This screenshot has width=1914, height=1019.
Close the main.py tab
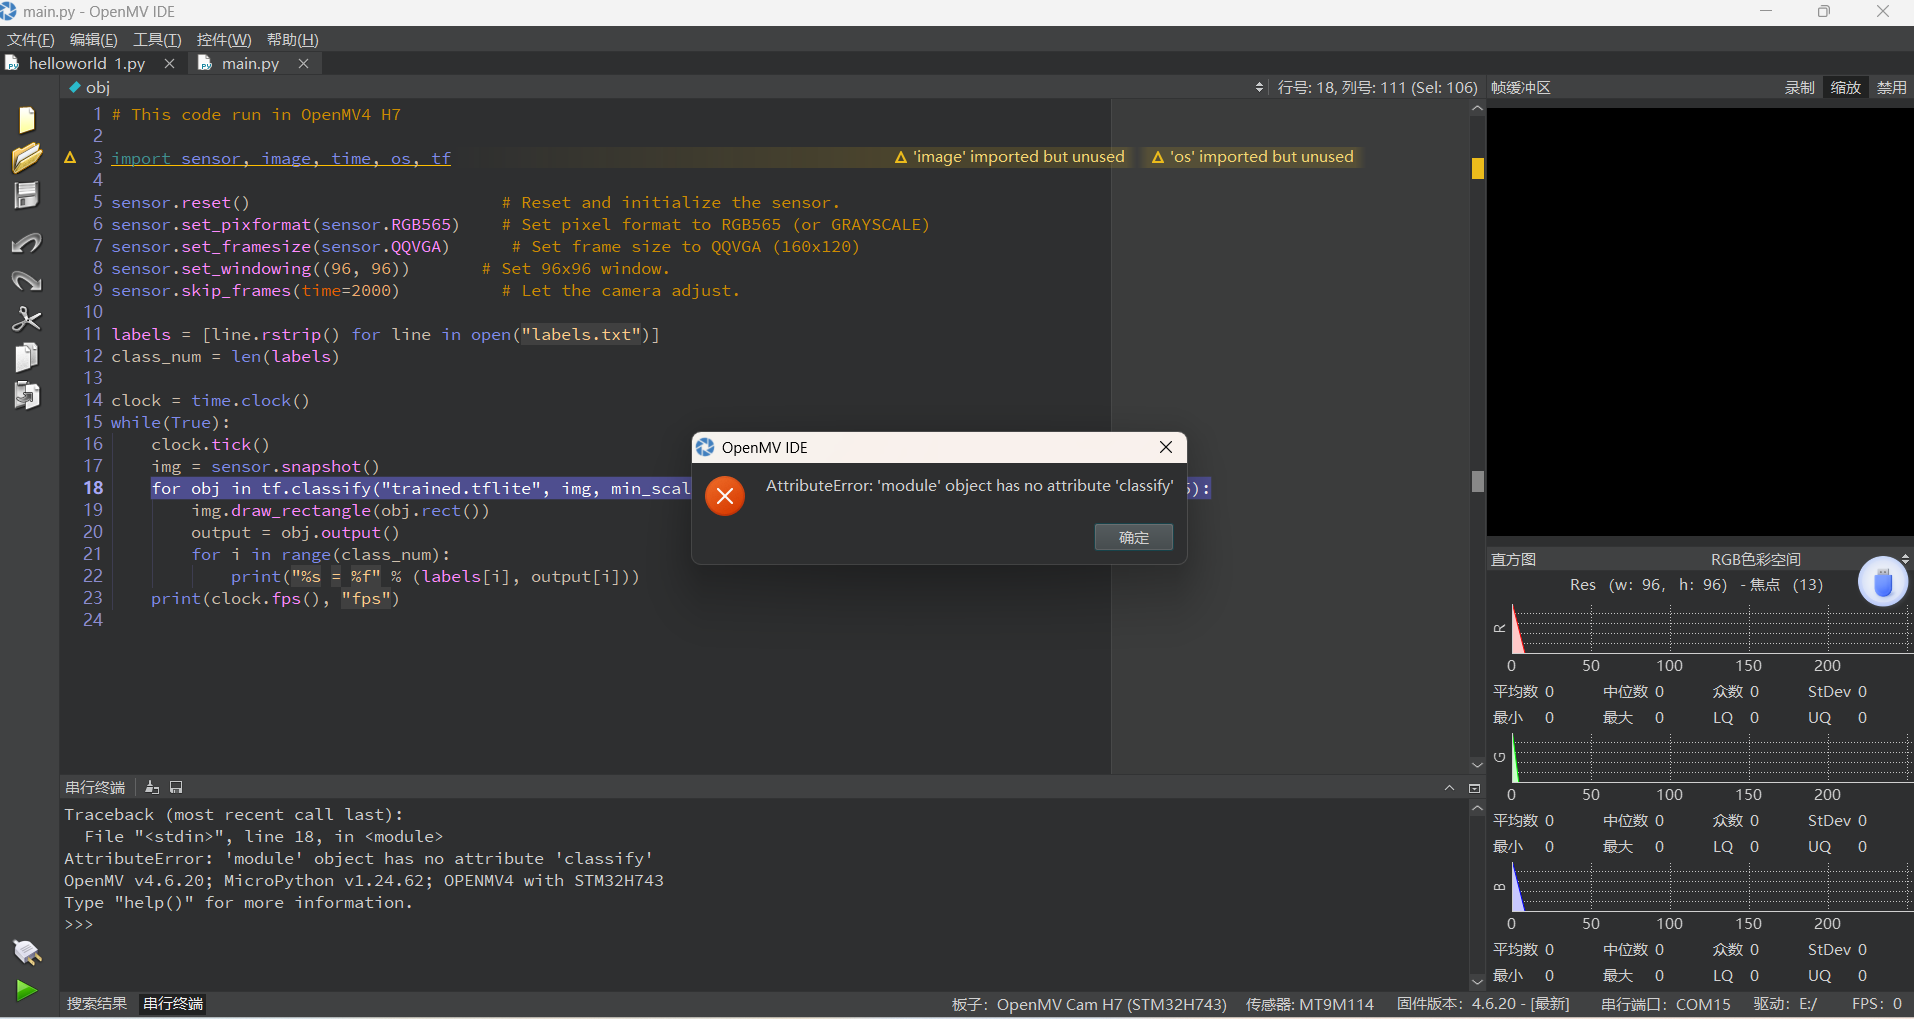coord(303,63)
